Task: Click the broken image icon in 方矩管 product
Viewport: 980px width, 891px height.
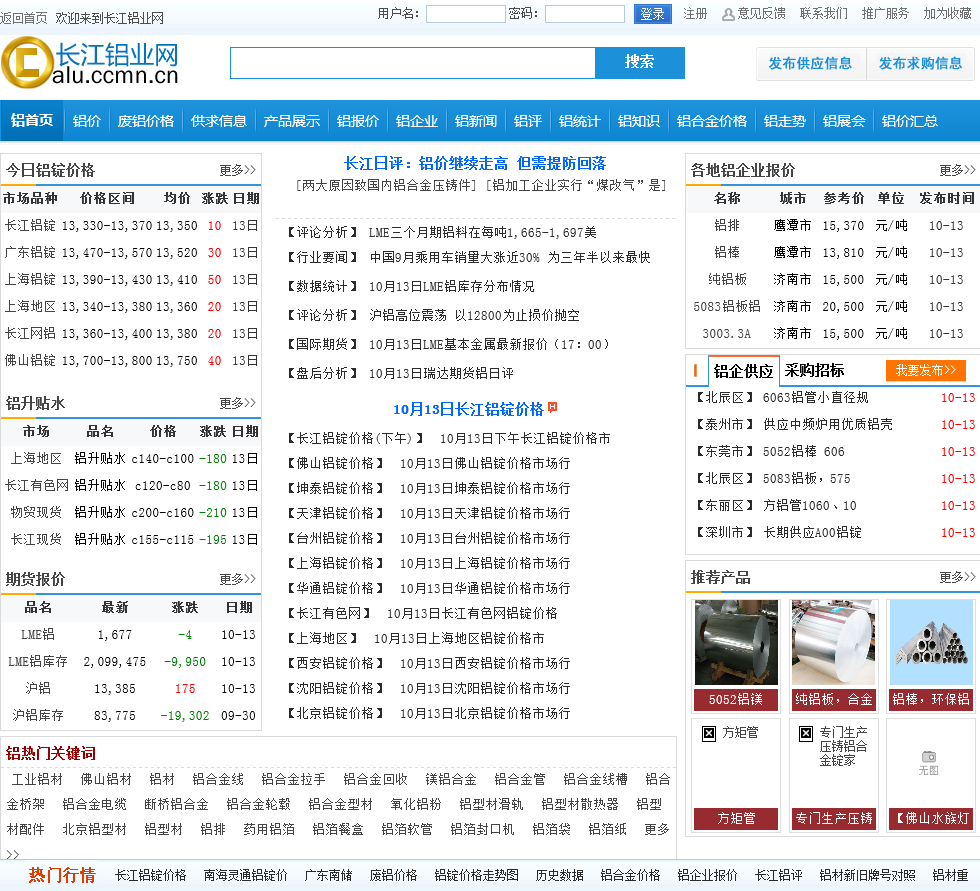Action: pos(709,733)
